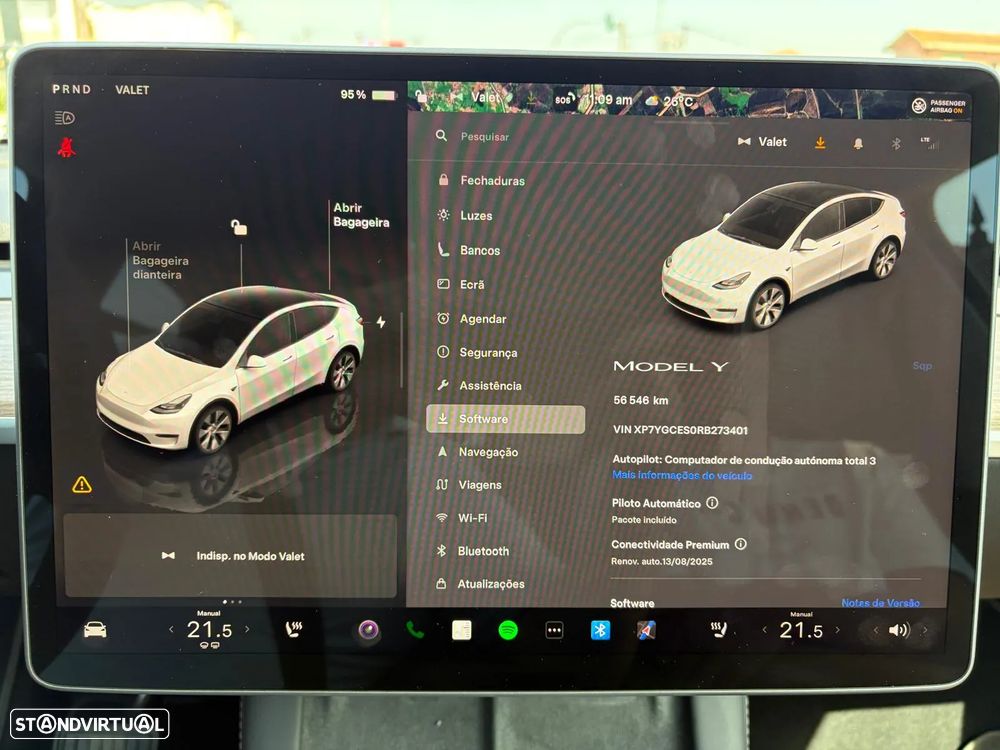Image resolution: width=1000 pixels, height=750 pixels.
Task: Open the green Phone app
Action: point(415,630)
